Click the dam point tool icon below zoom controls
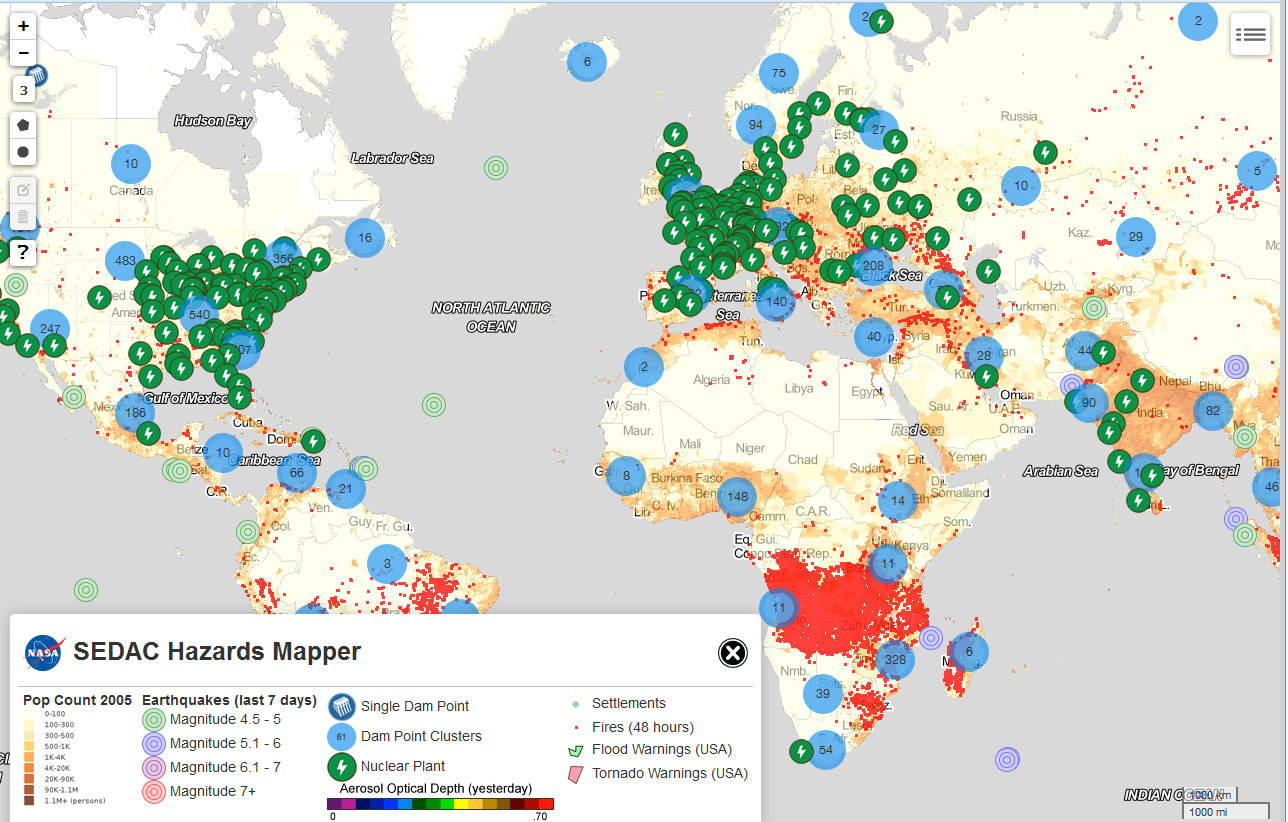The width and height of the screenshot is (1288, 822). click(x=36, y=74)
